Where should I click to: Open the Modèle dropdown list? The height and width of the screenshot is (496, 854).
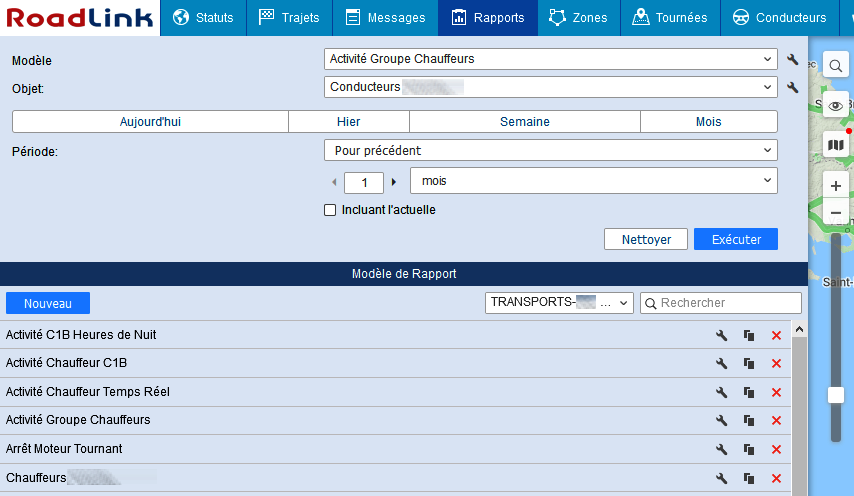click(x=550, y=59)
